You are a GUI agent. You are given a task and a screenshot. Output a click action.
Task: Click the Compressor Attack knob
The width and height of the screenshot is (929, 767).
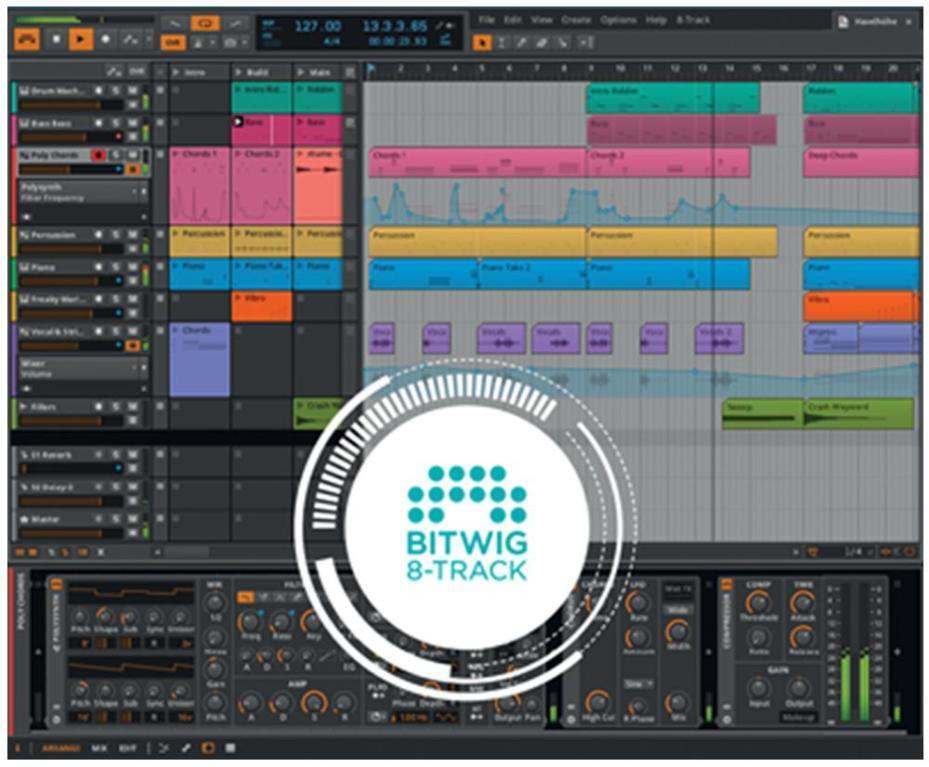pyautogui.click(x=802, y=603)
